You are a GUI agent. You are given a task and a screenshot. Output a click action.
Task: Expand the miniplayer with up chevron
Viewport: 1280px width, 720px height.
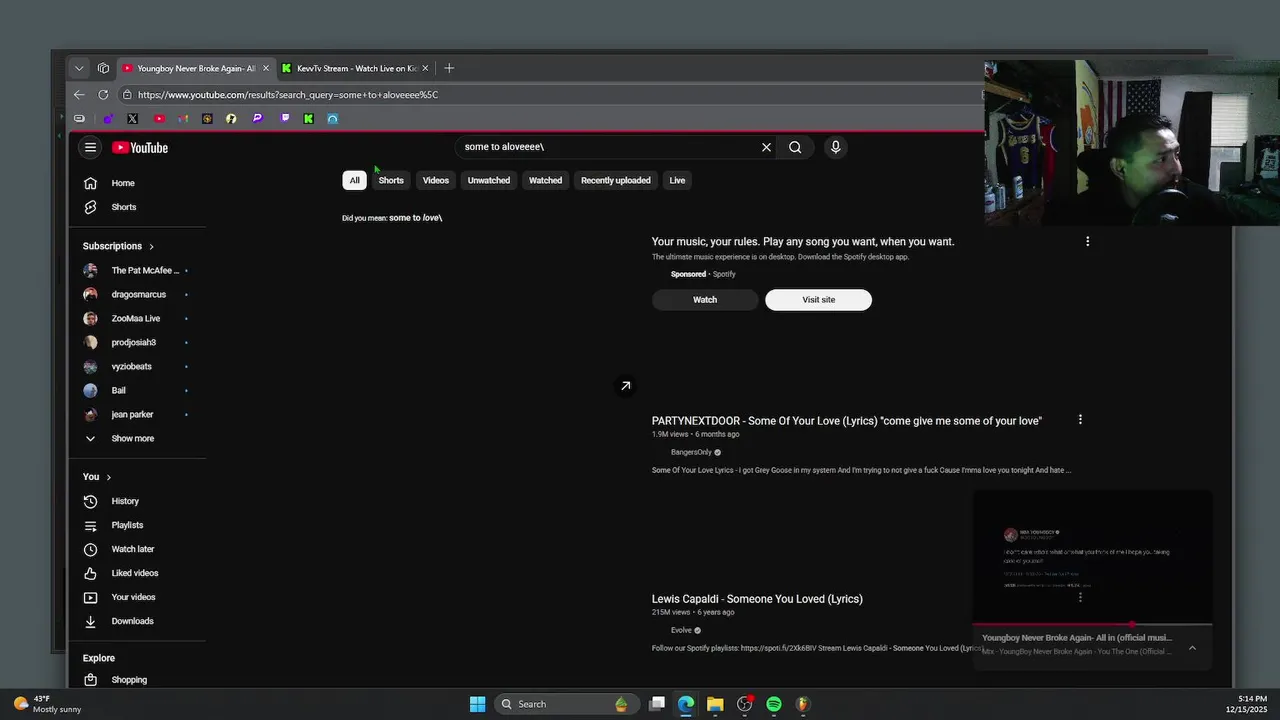click(1192, 648)
